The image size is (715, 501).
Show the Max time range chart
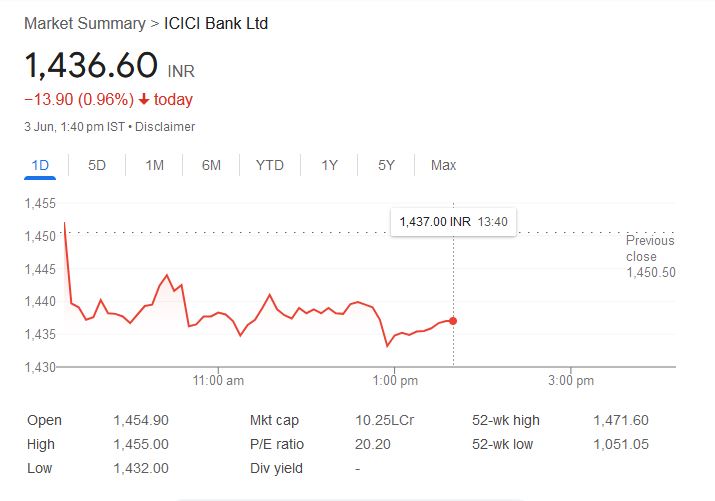tap(443, 165)
